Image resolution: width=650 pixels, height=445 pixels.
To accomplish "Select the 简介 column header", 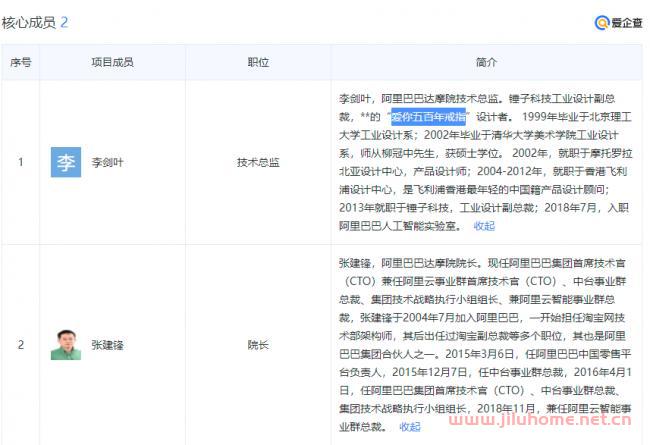I will (487, 62).
